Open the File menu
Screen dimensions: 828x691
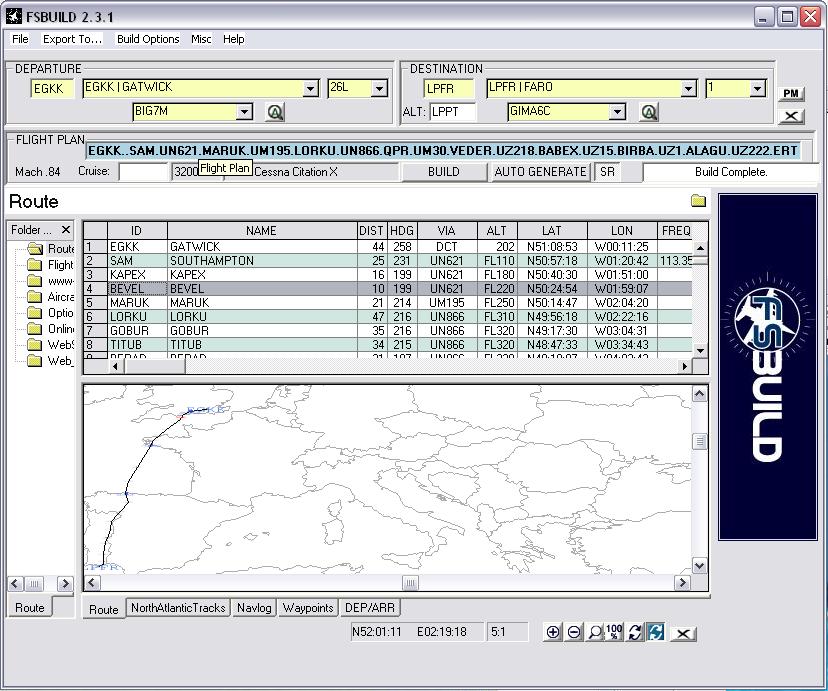21,39
